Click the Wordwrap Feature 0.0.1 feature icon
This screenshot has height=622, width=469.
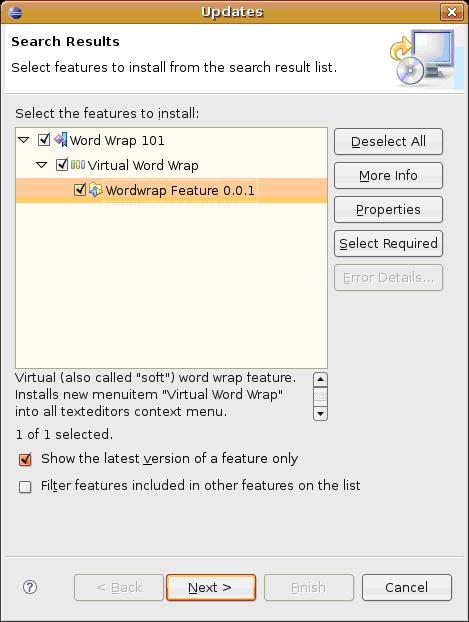point(95,190)
